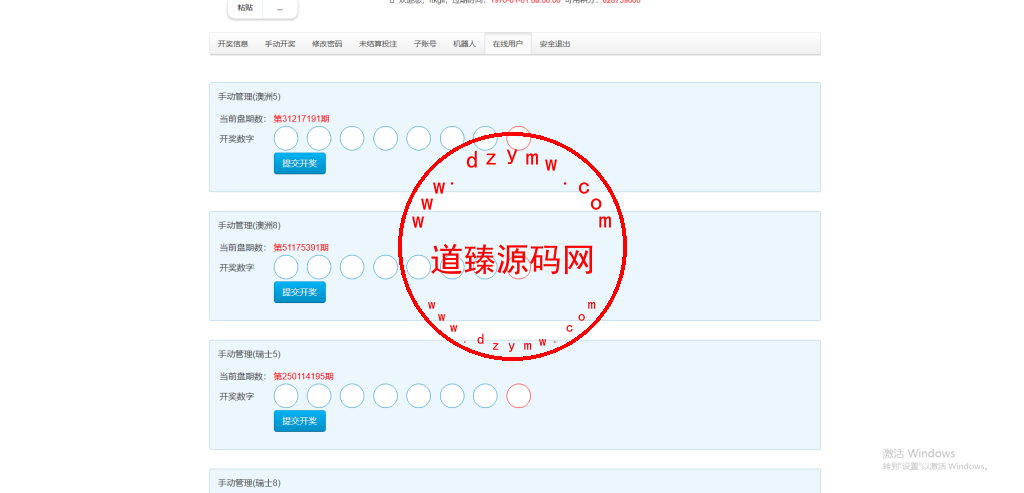Viewport: 1024px width, 493px height.
Task: Click the period number 第250114195期
Action: (x=304, y=377)
